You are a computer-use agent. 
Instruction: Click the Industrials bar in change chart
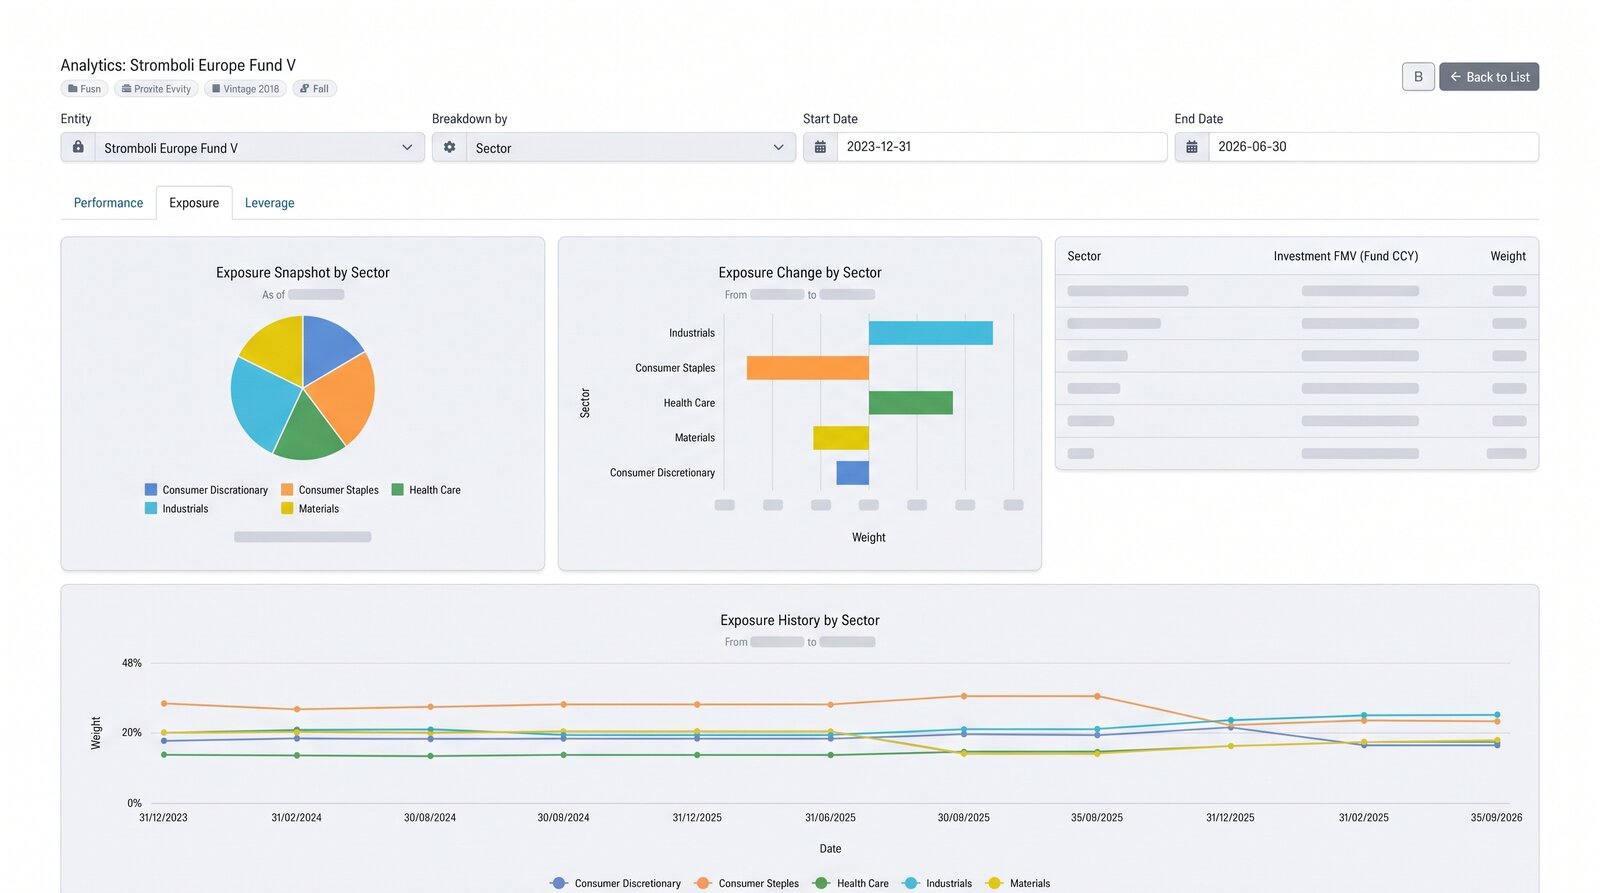931,333
